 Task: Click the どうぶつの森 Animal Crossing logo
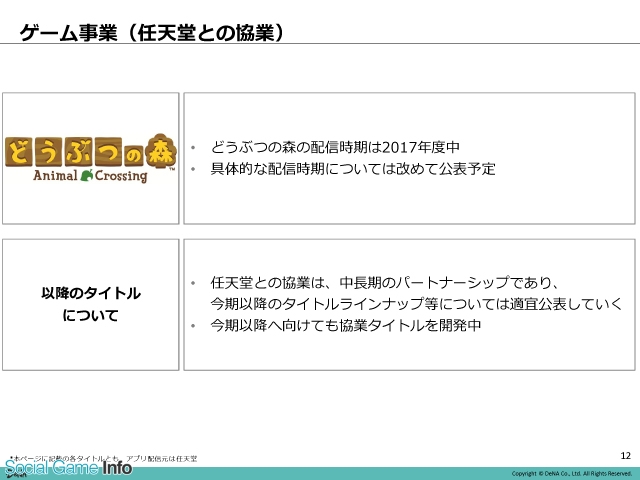pos(91,158)
